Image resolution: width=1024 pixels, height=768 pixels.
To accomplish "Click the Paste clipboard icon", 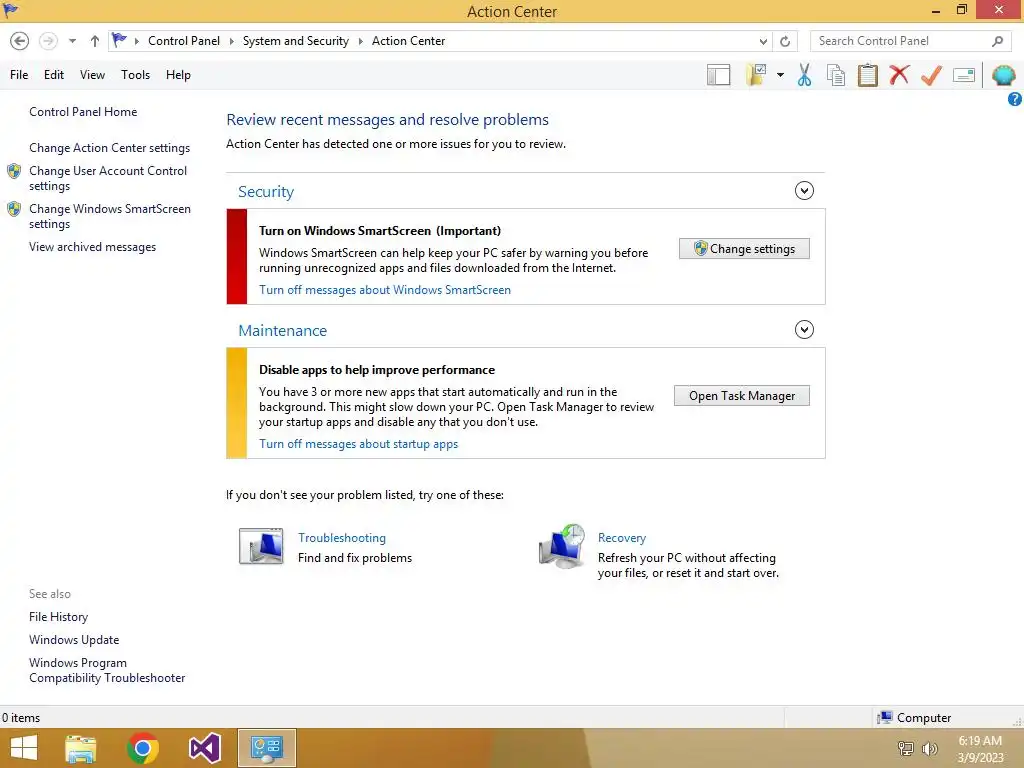I will click(x=867, y=75).
